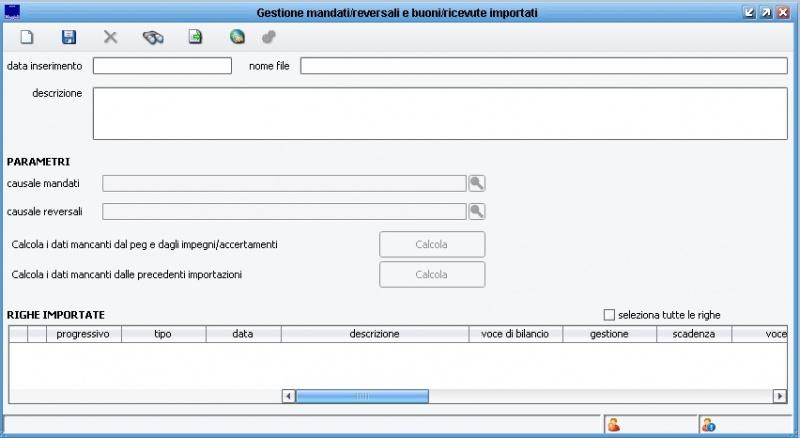This screenshot has width=800, height=438.
Task: Click the binoculars search icon
Action: [152, 38]
